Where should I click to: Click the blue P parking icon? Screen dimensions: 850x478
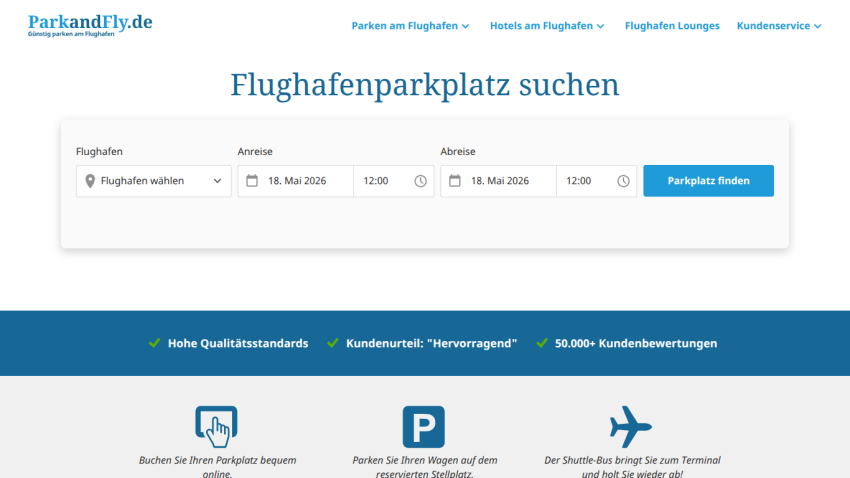tap(424, 427)
